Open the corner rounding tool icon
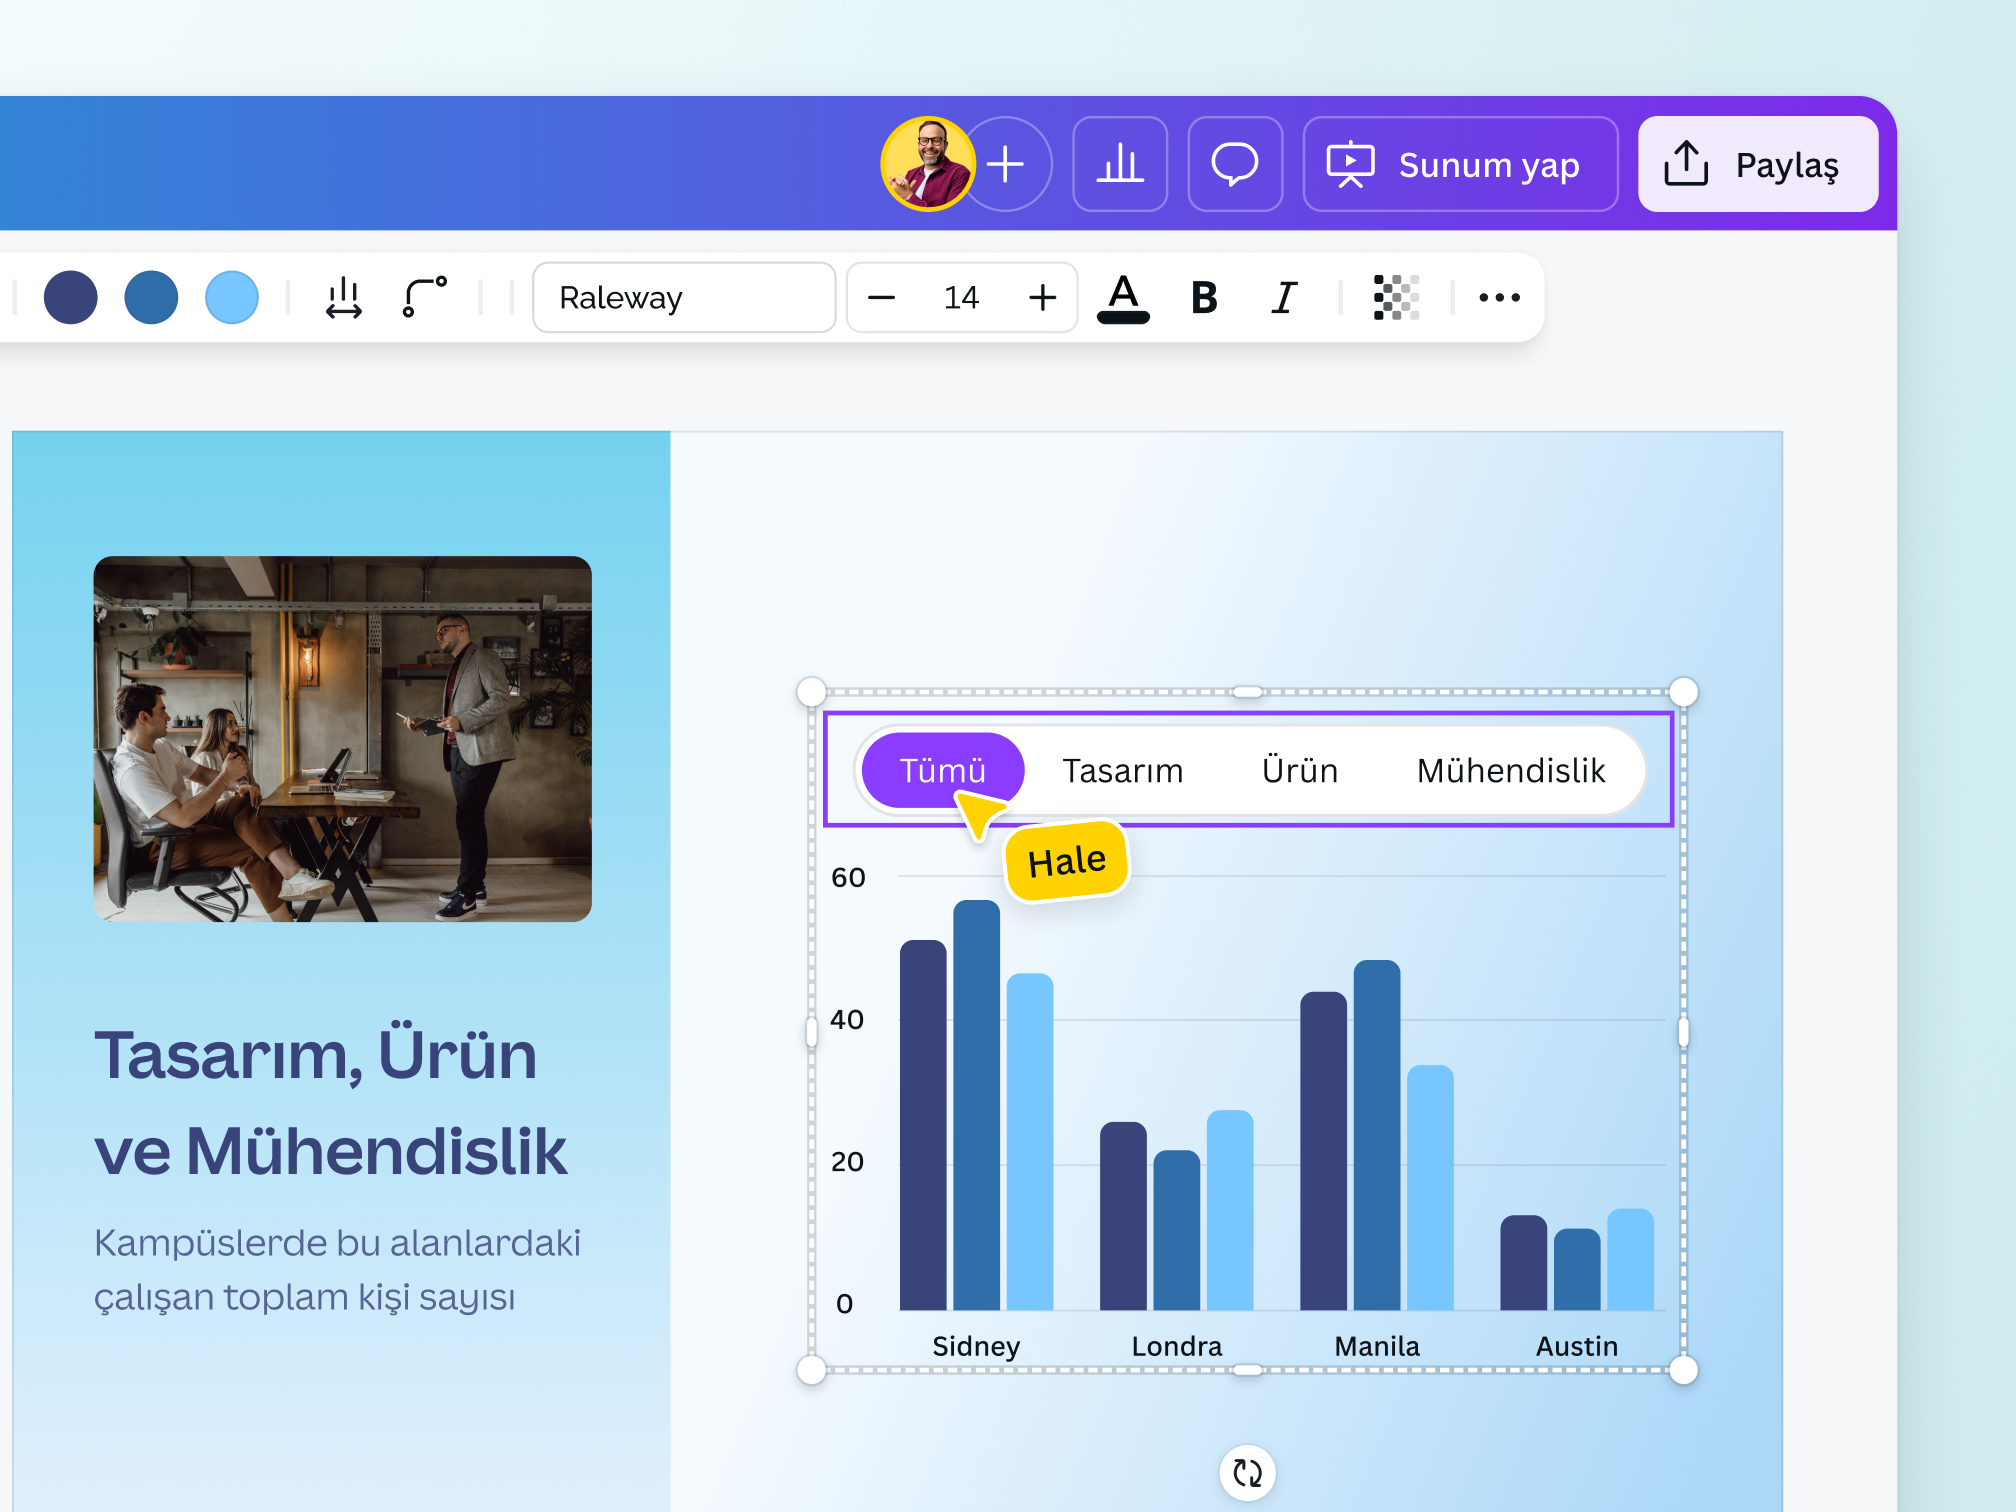Image resolution: width=2016 pixels, height=1512 pixels. 424,297
